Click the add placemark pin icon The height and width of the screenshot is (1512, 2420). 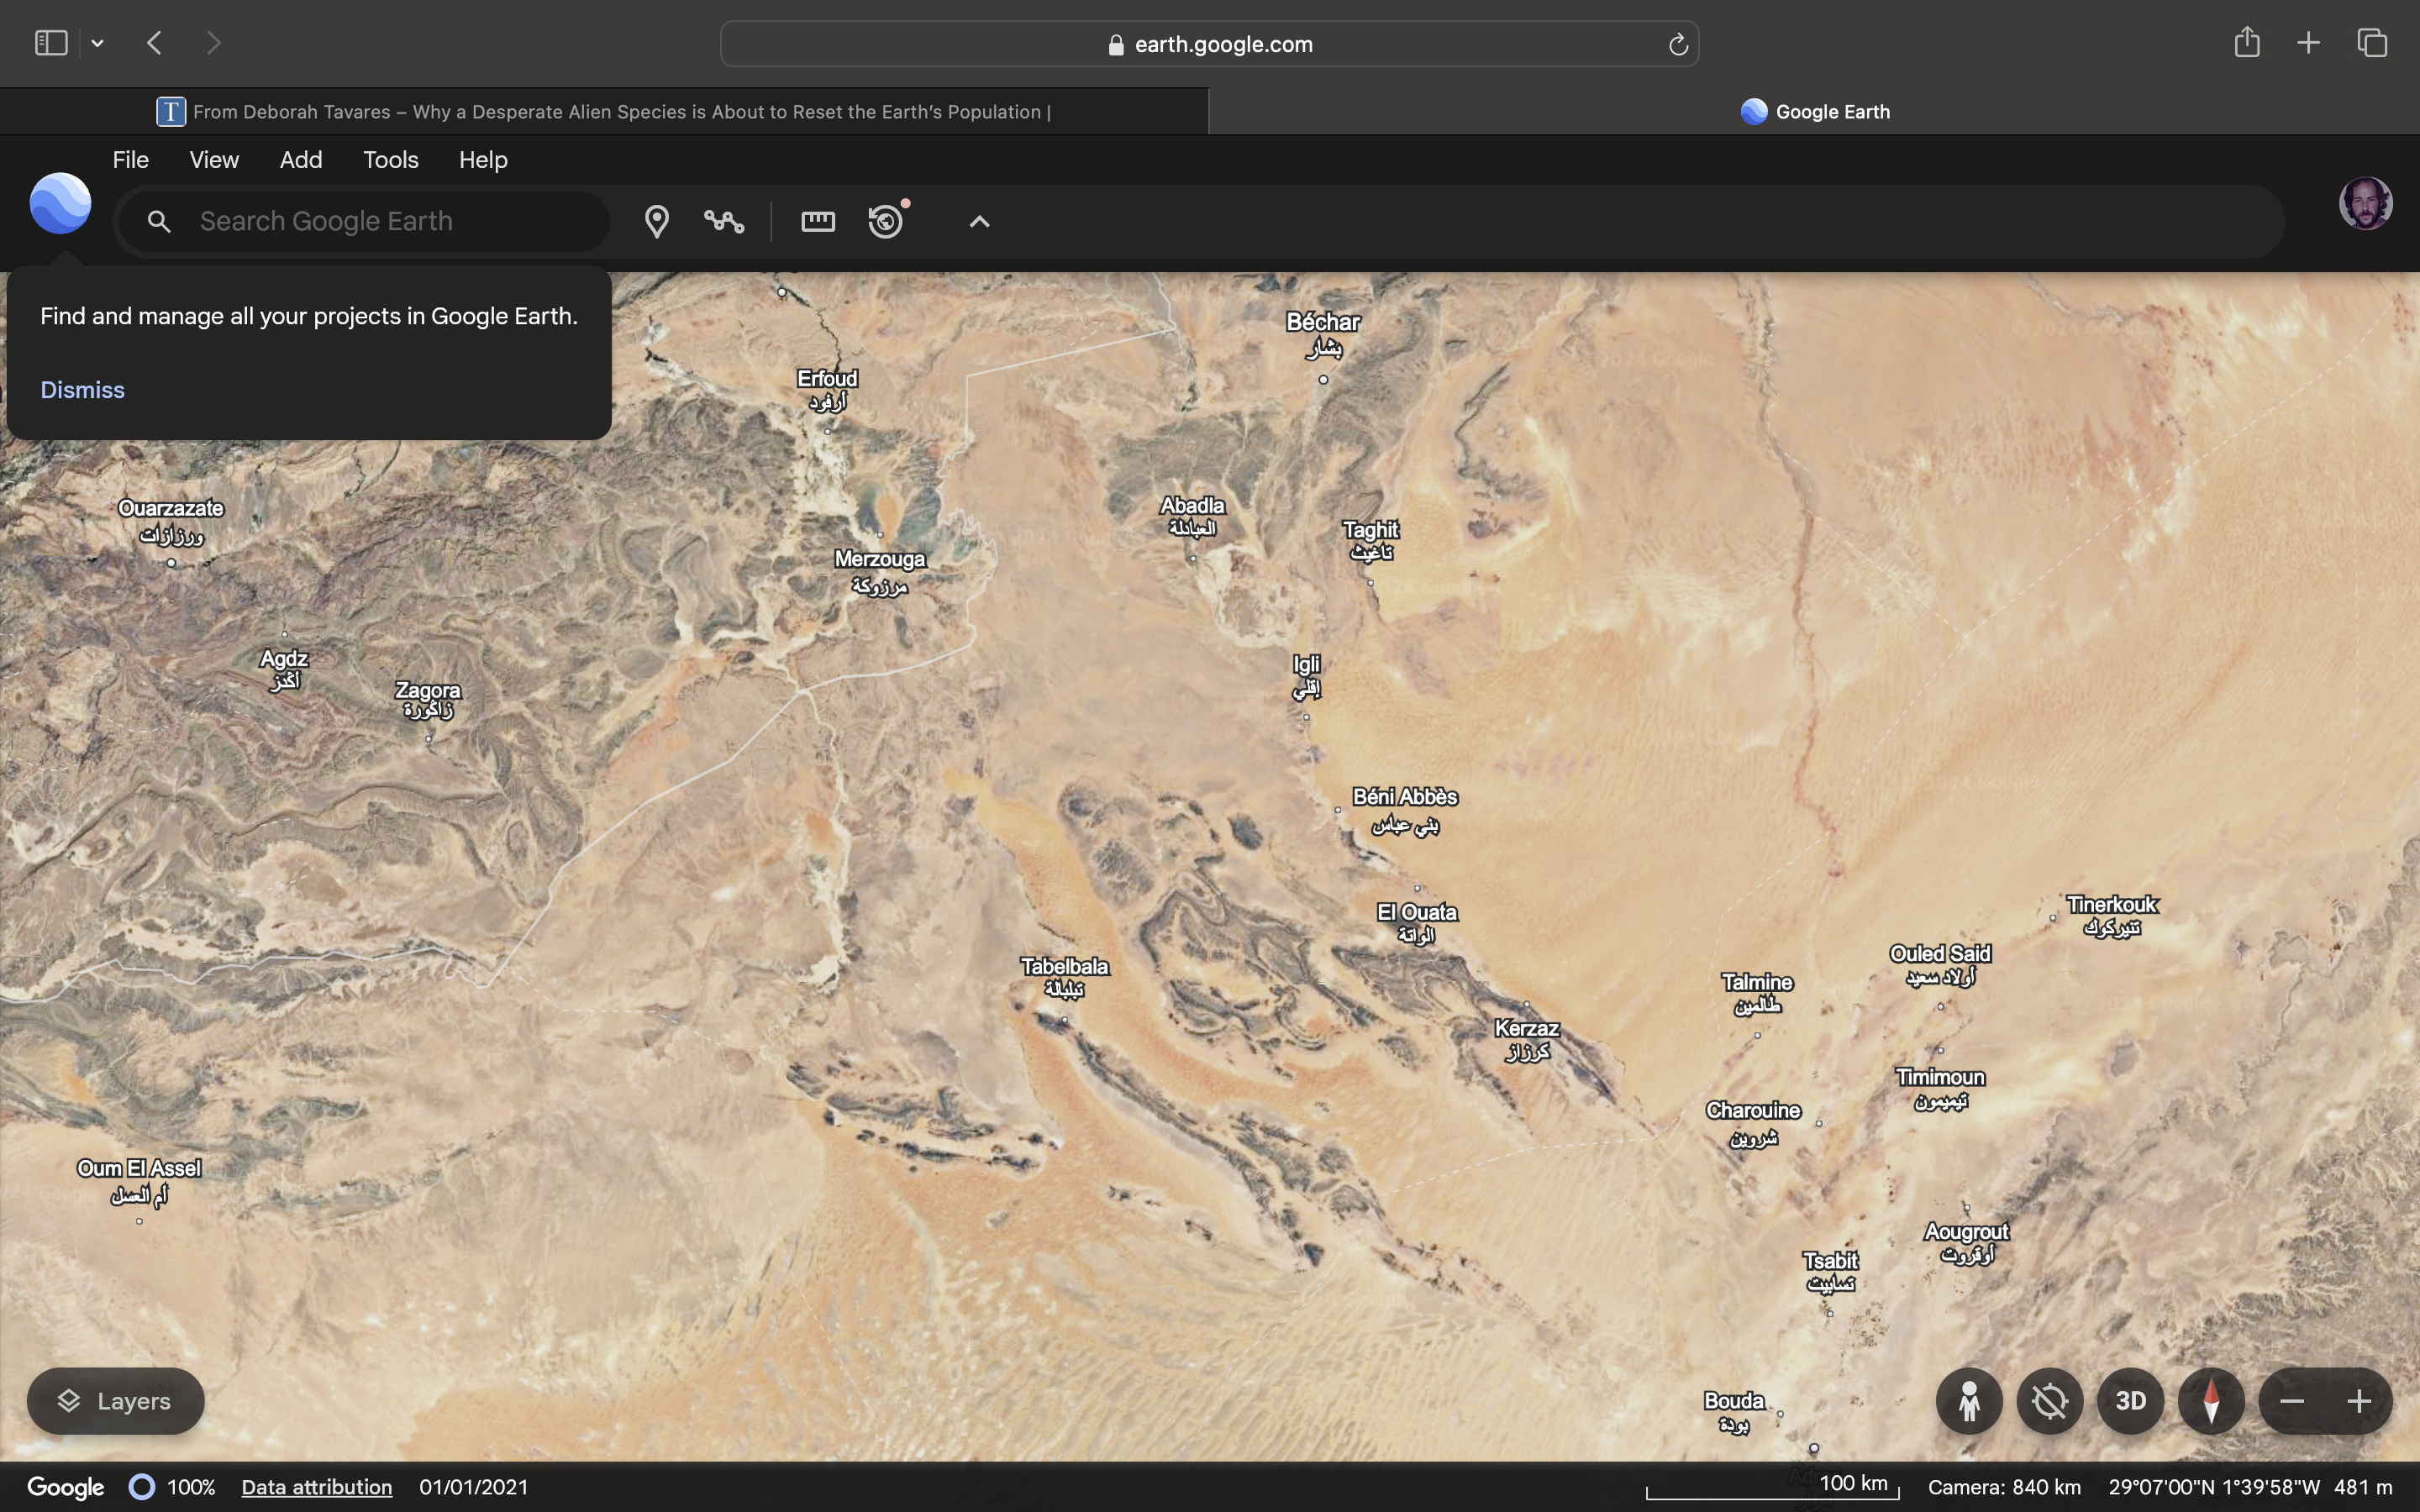click(x=656, y=221)
